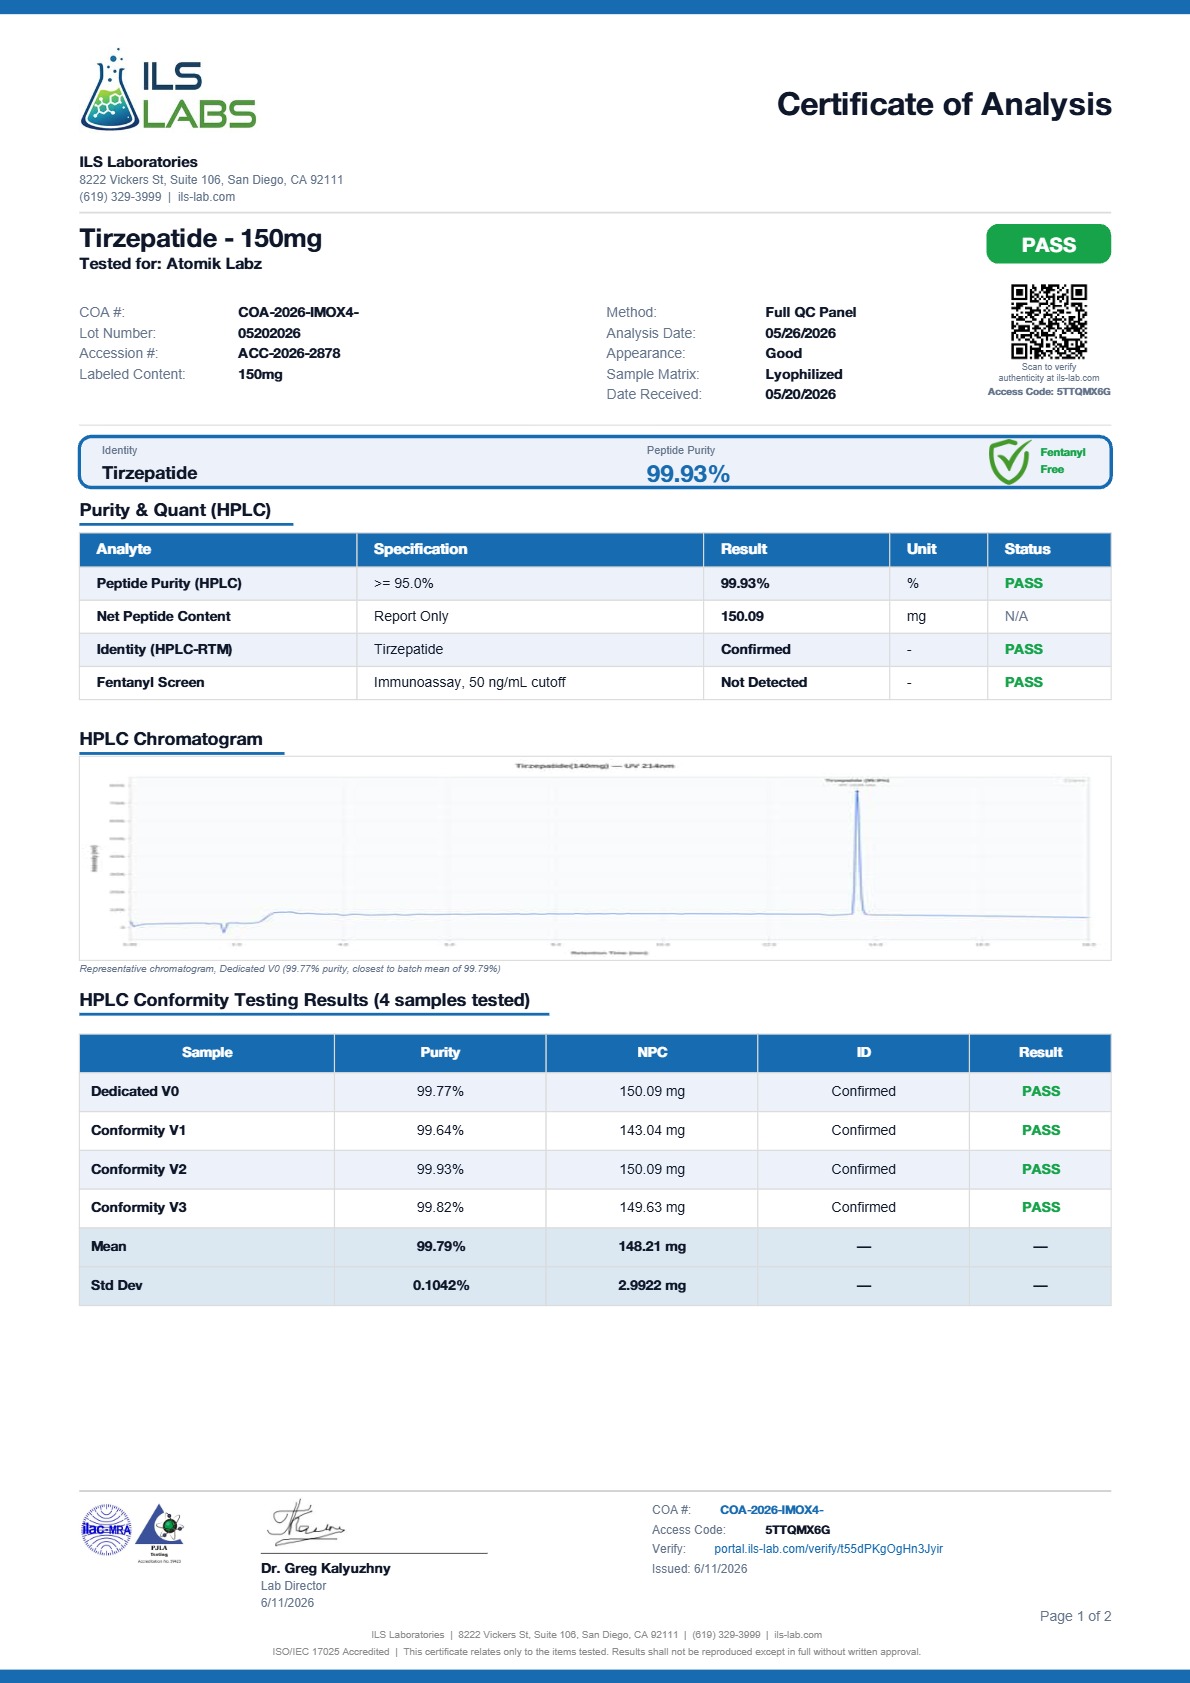This screenshot has width=1190, height=1683.
Task: Click the Analysis Date 05/26/2026
Action: click(800, 333)
